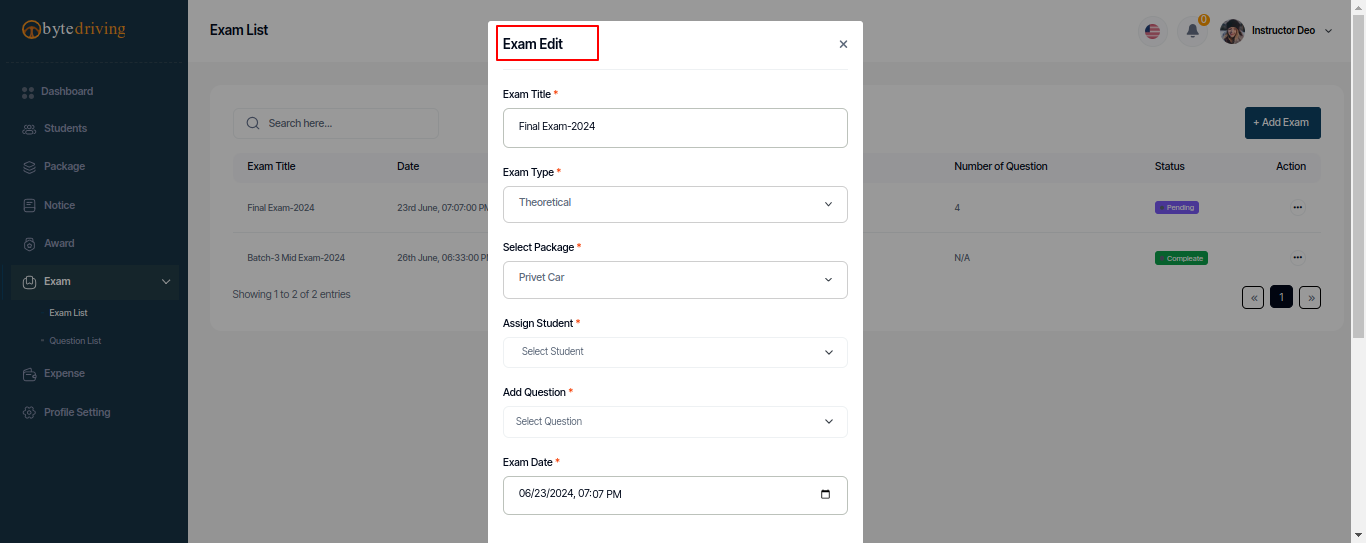The width and height of the screenshot is (1366, 543).
Task: Expand the Exam Type dropdown
Action: point(675,204)
